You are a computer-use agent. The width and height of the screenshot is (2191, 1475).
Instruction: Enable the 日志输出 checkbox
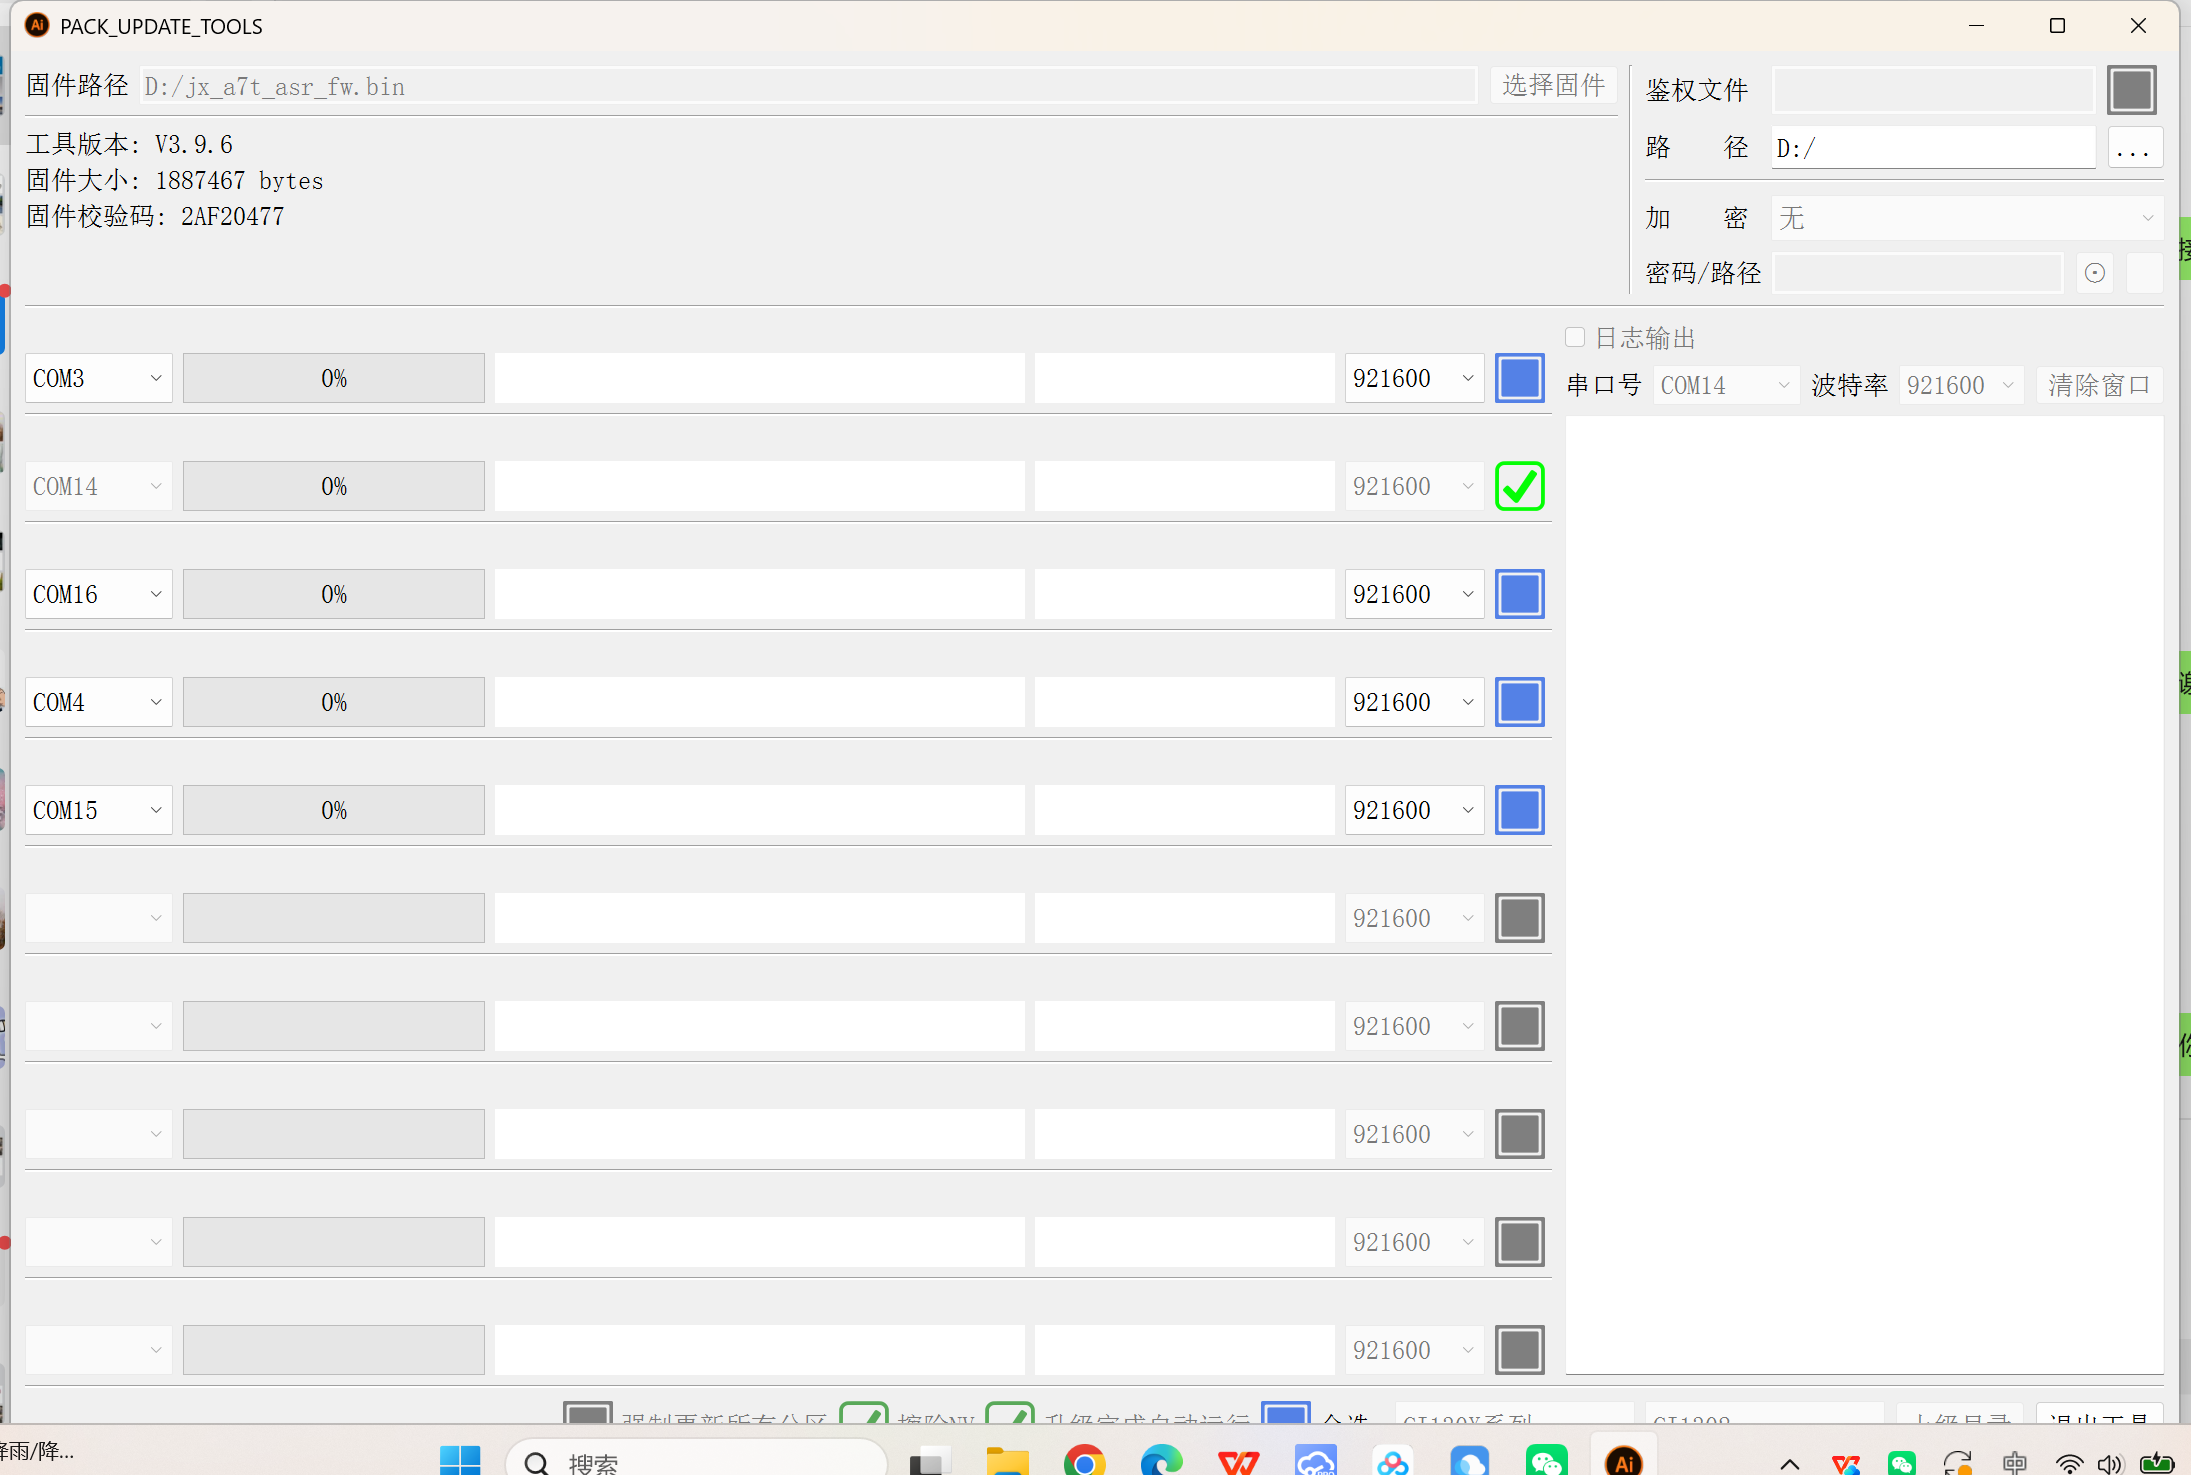pyautogui.click(x=1575, y=337)
